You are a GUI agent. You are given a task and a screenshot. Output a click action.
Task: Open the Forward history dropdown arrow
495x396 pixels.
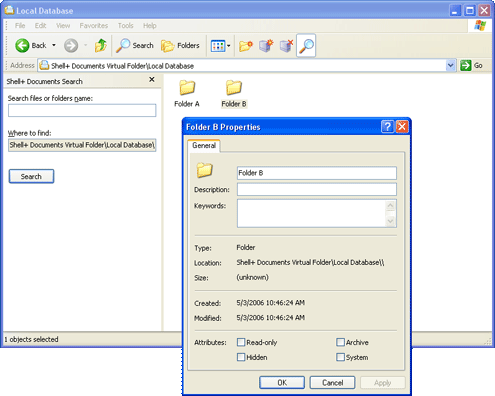[x=85, y=45]
